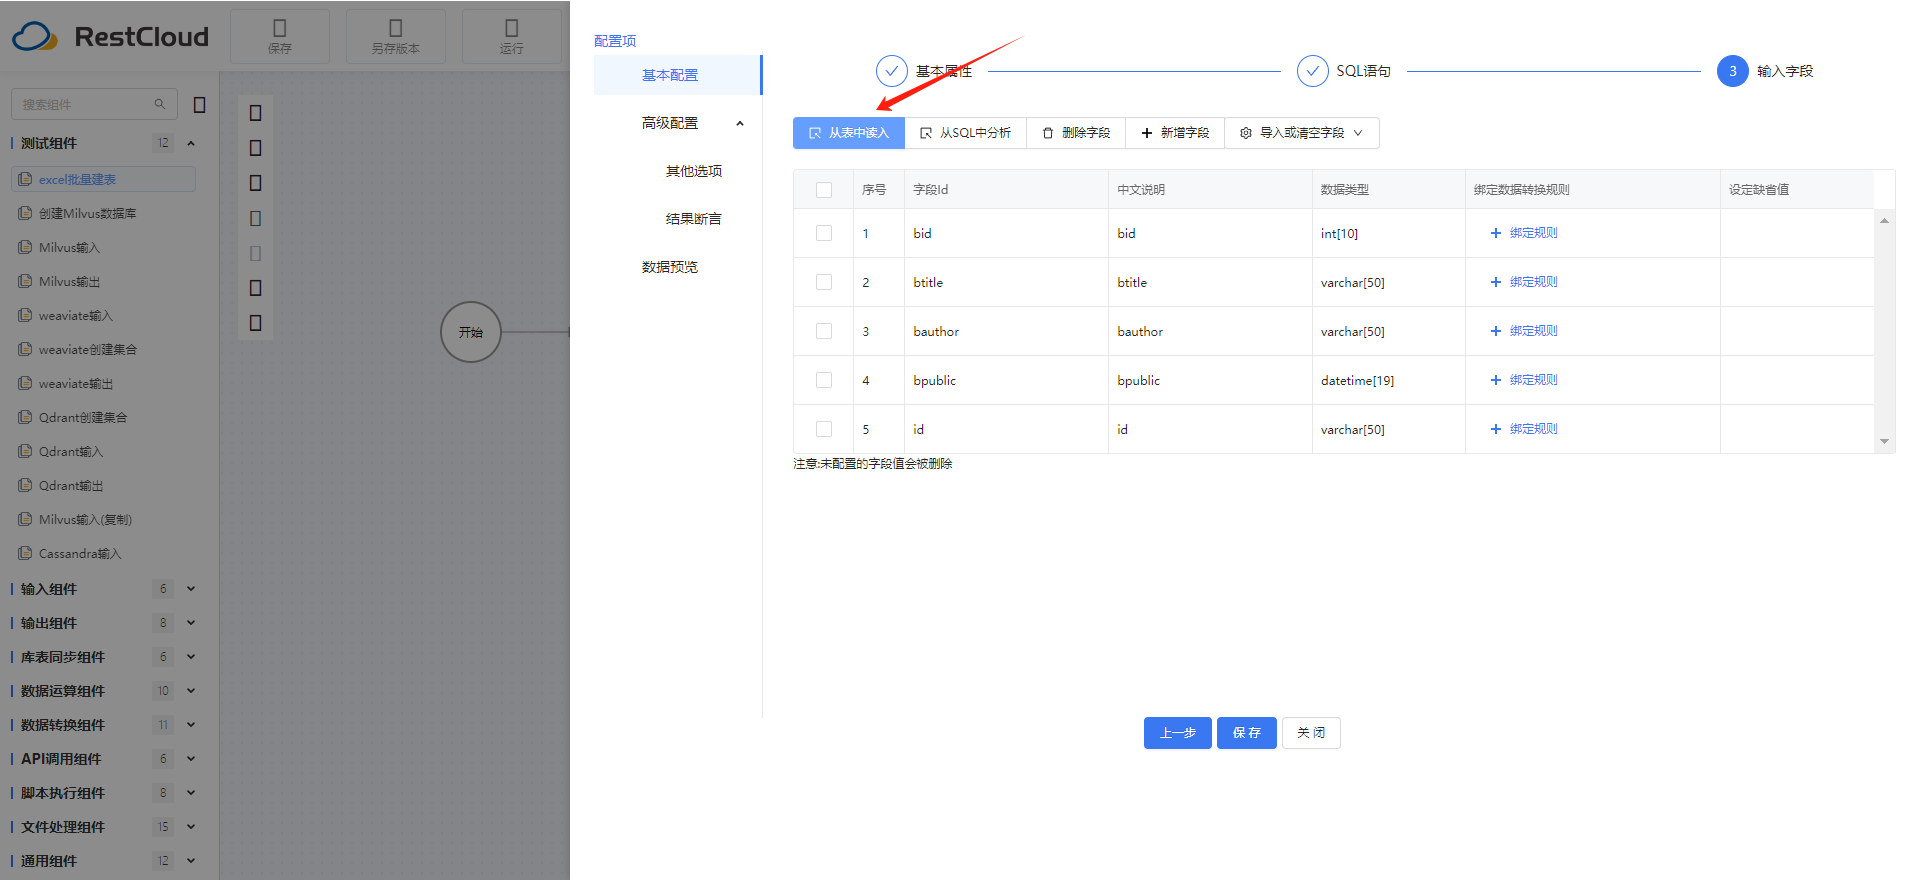Check the checkbox for the bauthor row

[824, 331]
